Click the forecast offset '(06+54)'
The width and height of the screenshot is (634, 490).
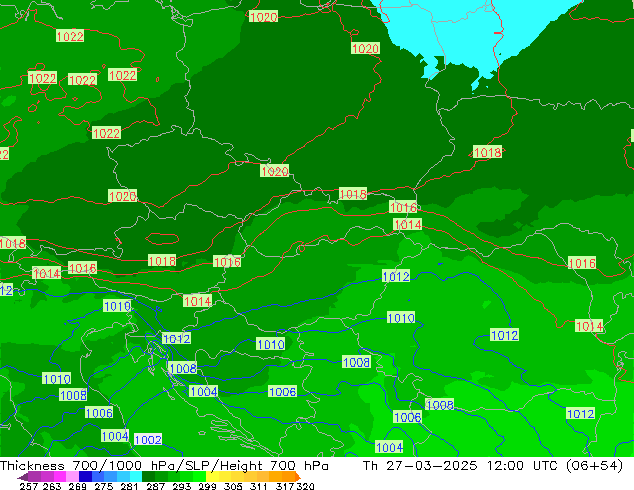click(594, 466)
